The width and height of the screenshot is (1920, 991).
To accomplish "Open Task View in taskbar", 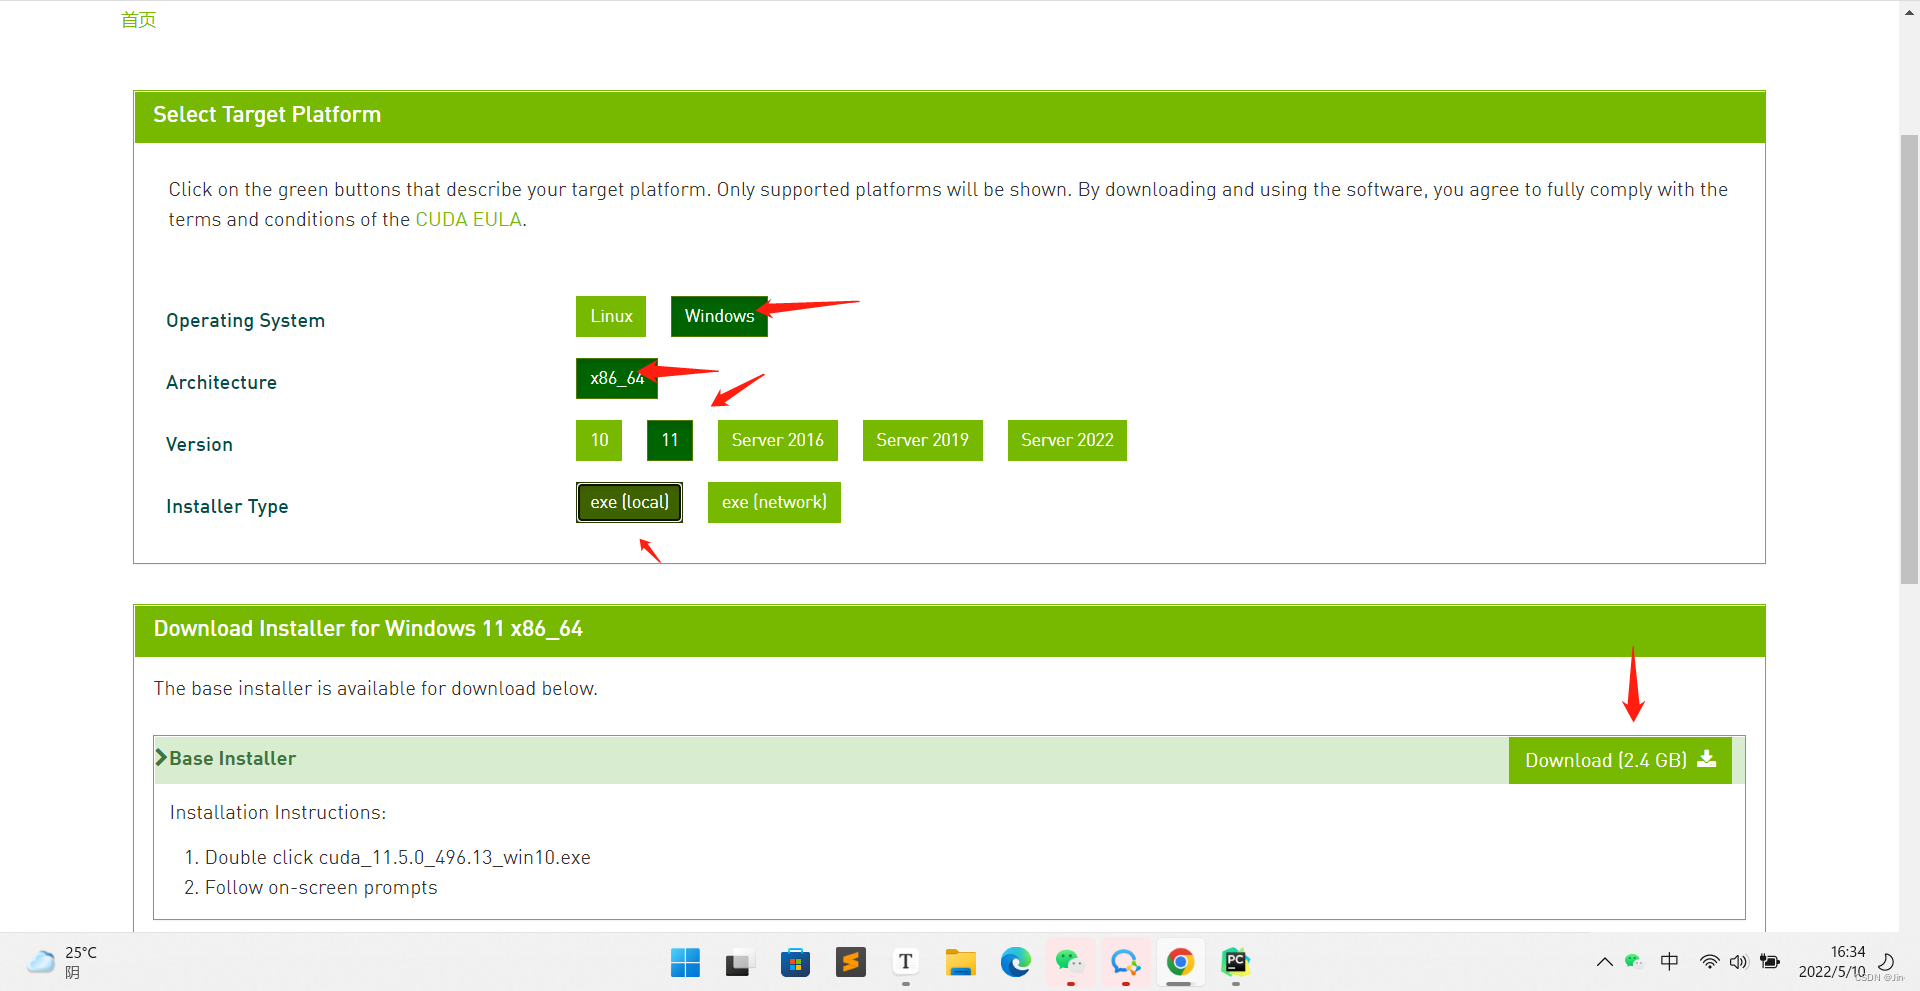I will [738, 962].
